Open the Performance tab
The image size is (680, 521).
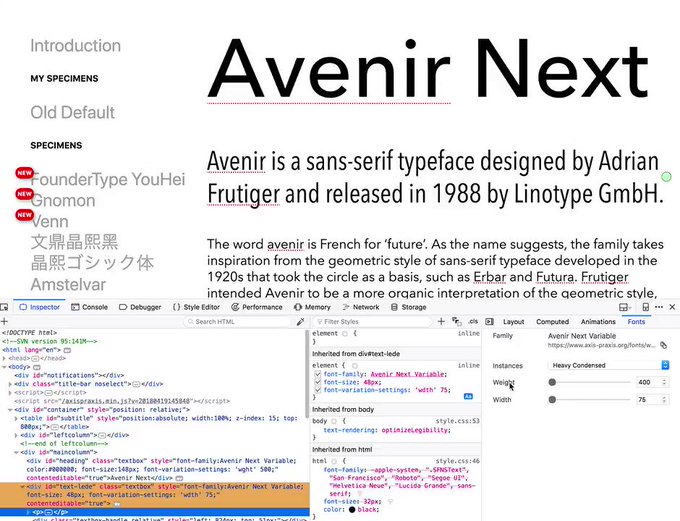[x=257, y=307]
